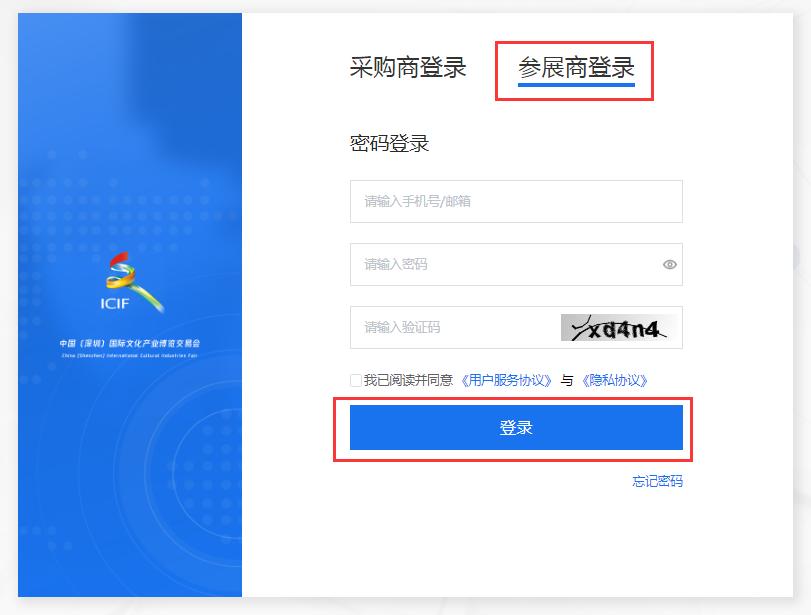Screen dimensions: 811x615
Task: Open the 《用户服务协议》 link
Action: coord(506,381)
